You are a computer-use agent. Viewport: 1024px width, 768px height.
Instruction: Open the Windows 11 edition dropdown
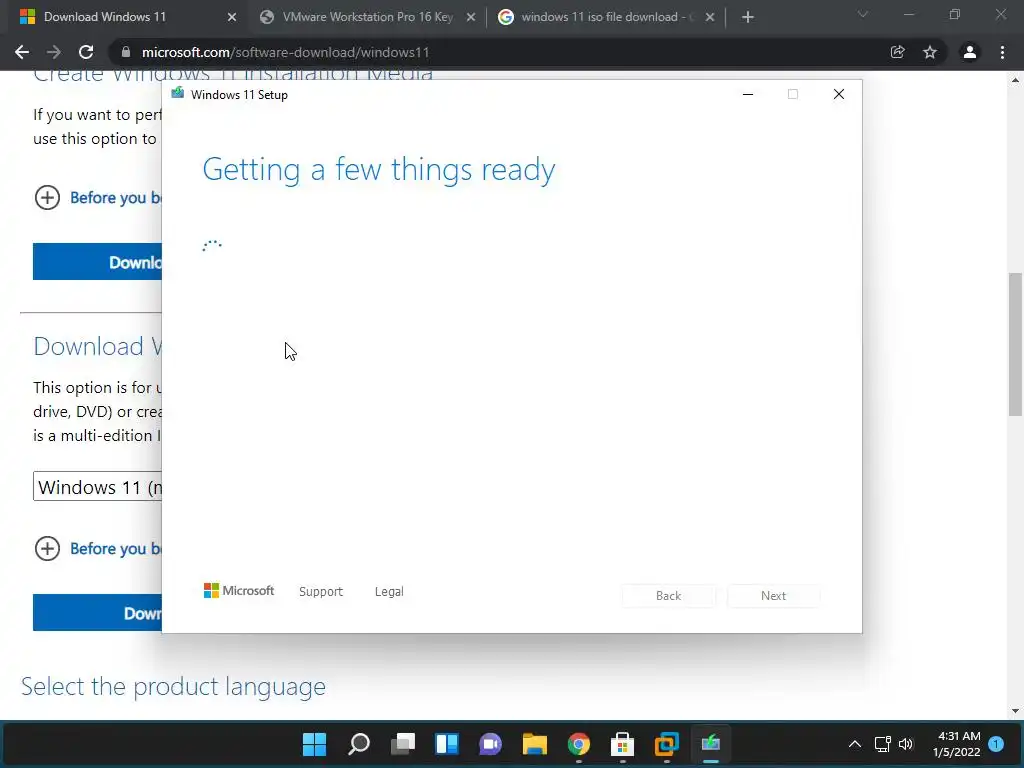coord(97,487)
